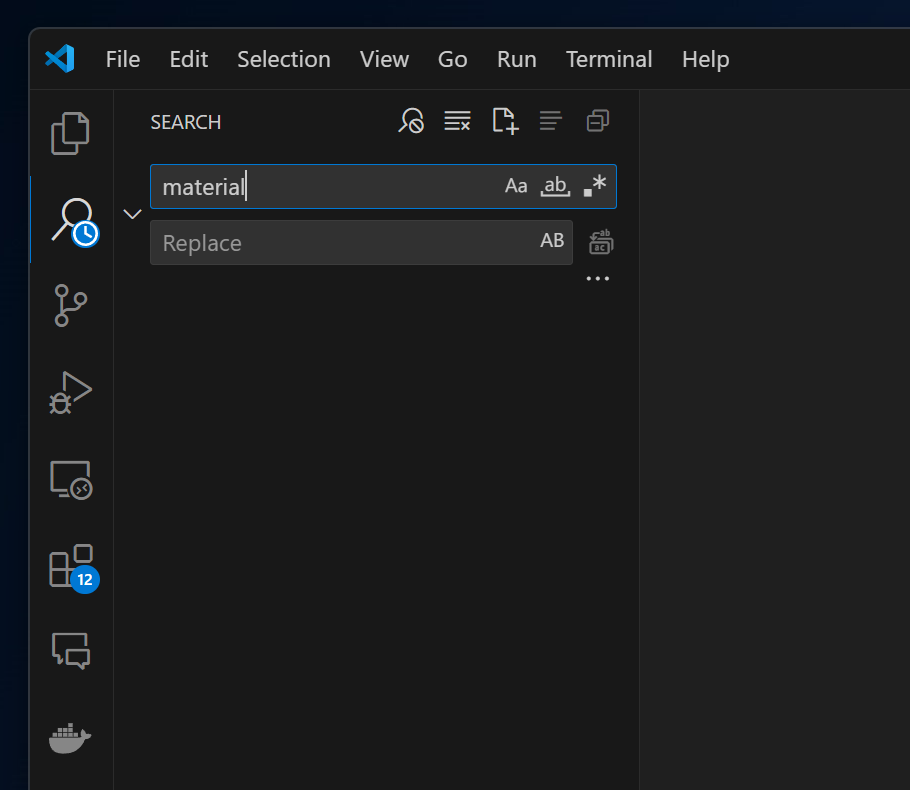Screen dimensions: 910x790
Task: Toggle Match Case option
Action: coord(516,186)
